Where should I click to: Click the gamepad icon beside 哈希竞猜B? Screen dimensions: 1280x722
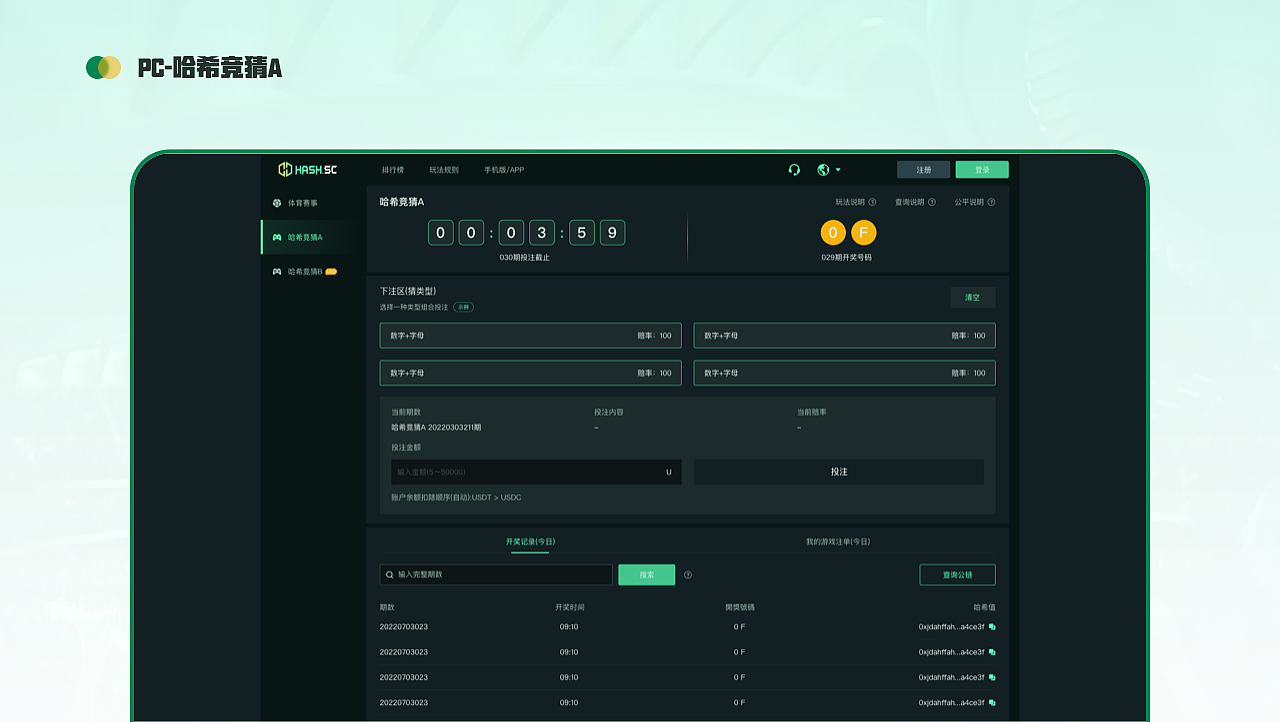click(x=277, y=271)
